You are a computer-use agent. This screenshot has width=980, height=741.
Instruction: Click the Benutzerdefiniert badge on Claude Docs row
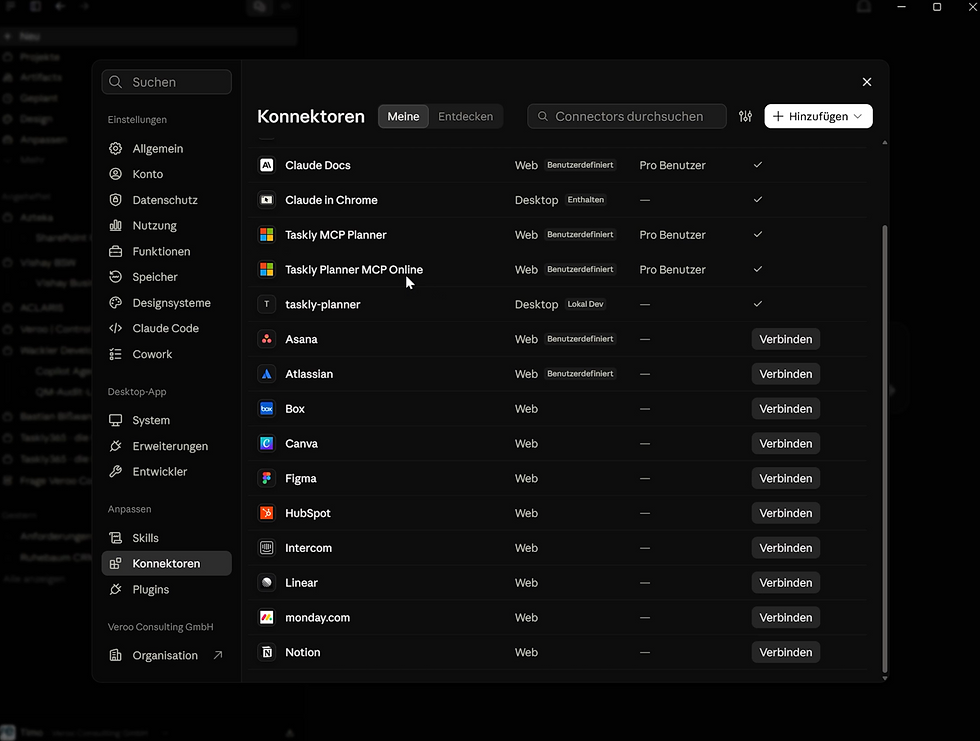click(580, 165)
